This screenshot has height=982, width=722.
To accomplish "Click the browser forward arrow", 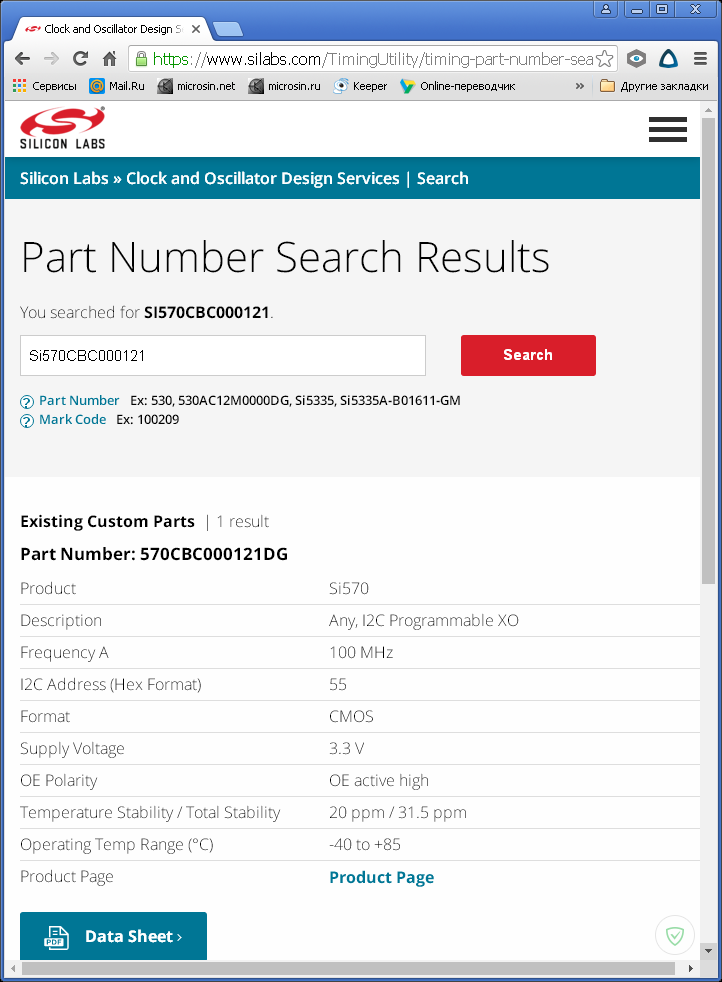I will point(51,59).
